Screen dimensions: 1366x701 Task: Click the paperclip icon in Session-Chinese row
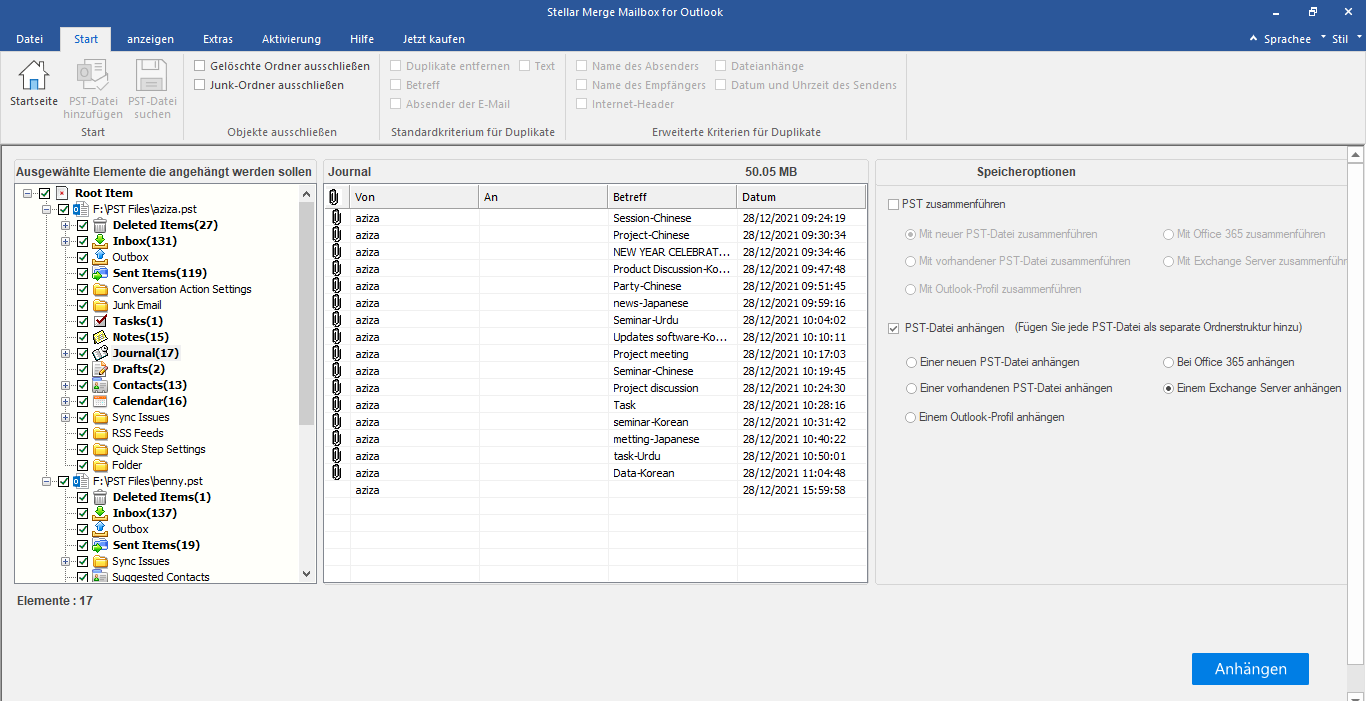pyautogui.click(x=335, y=218)
